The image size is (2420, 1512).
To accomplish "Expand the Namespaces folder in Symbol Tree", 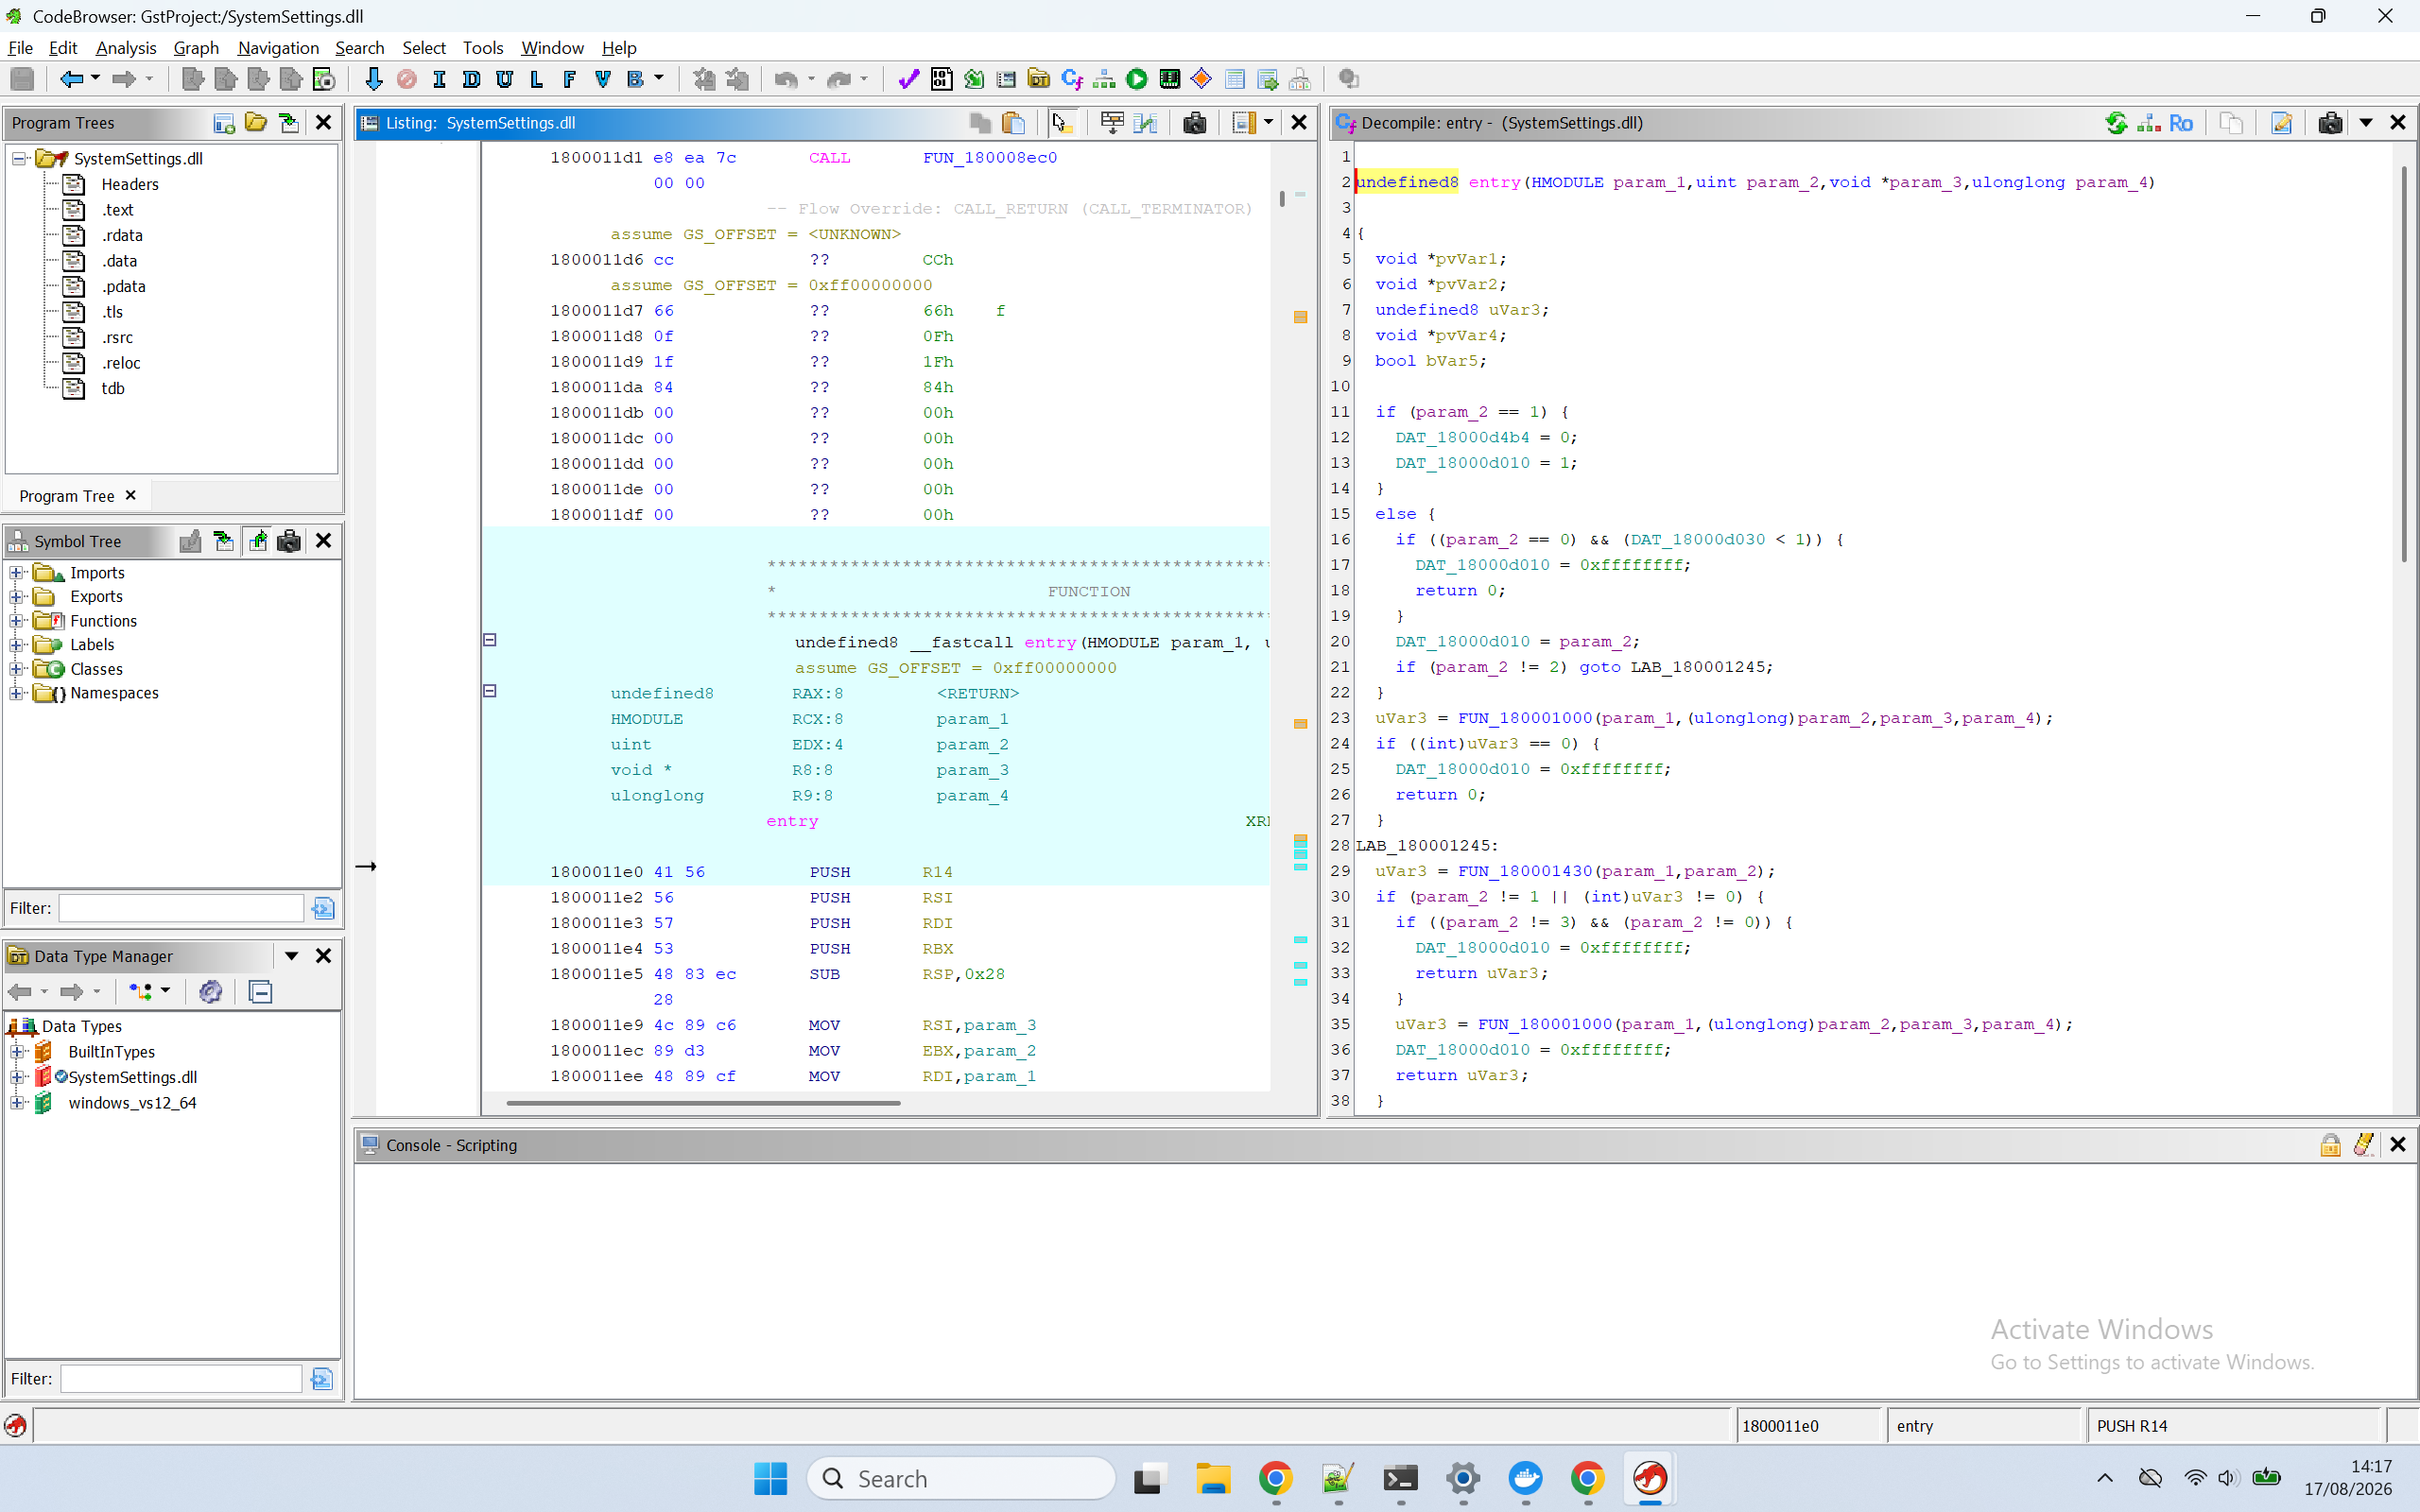I will [x=16, y=693].
